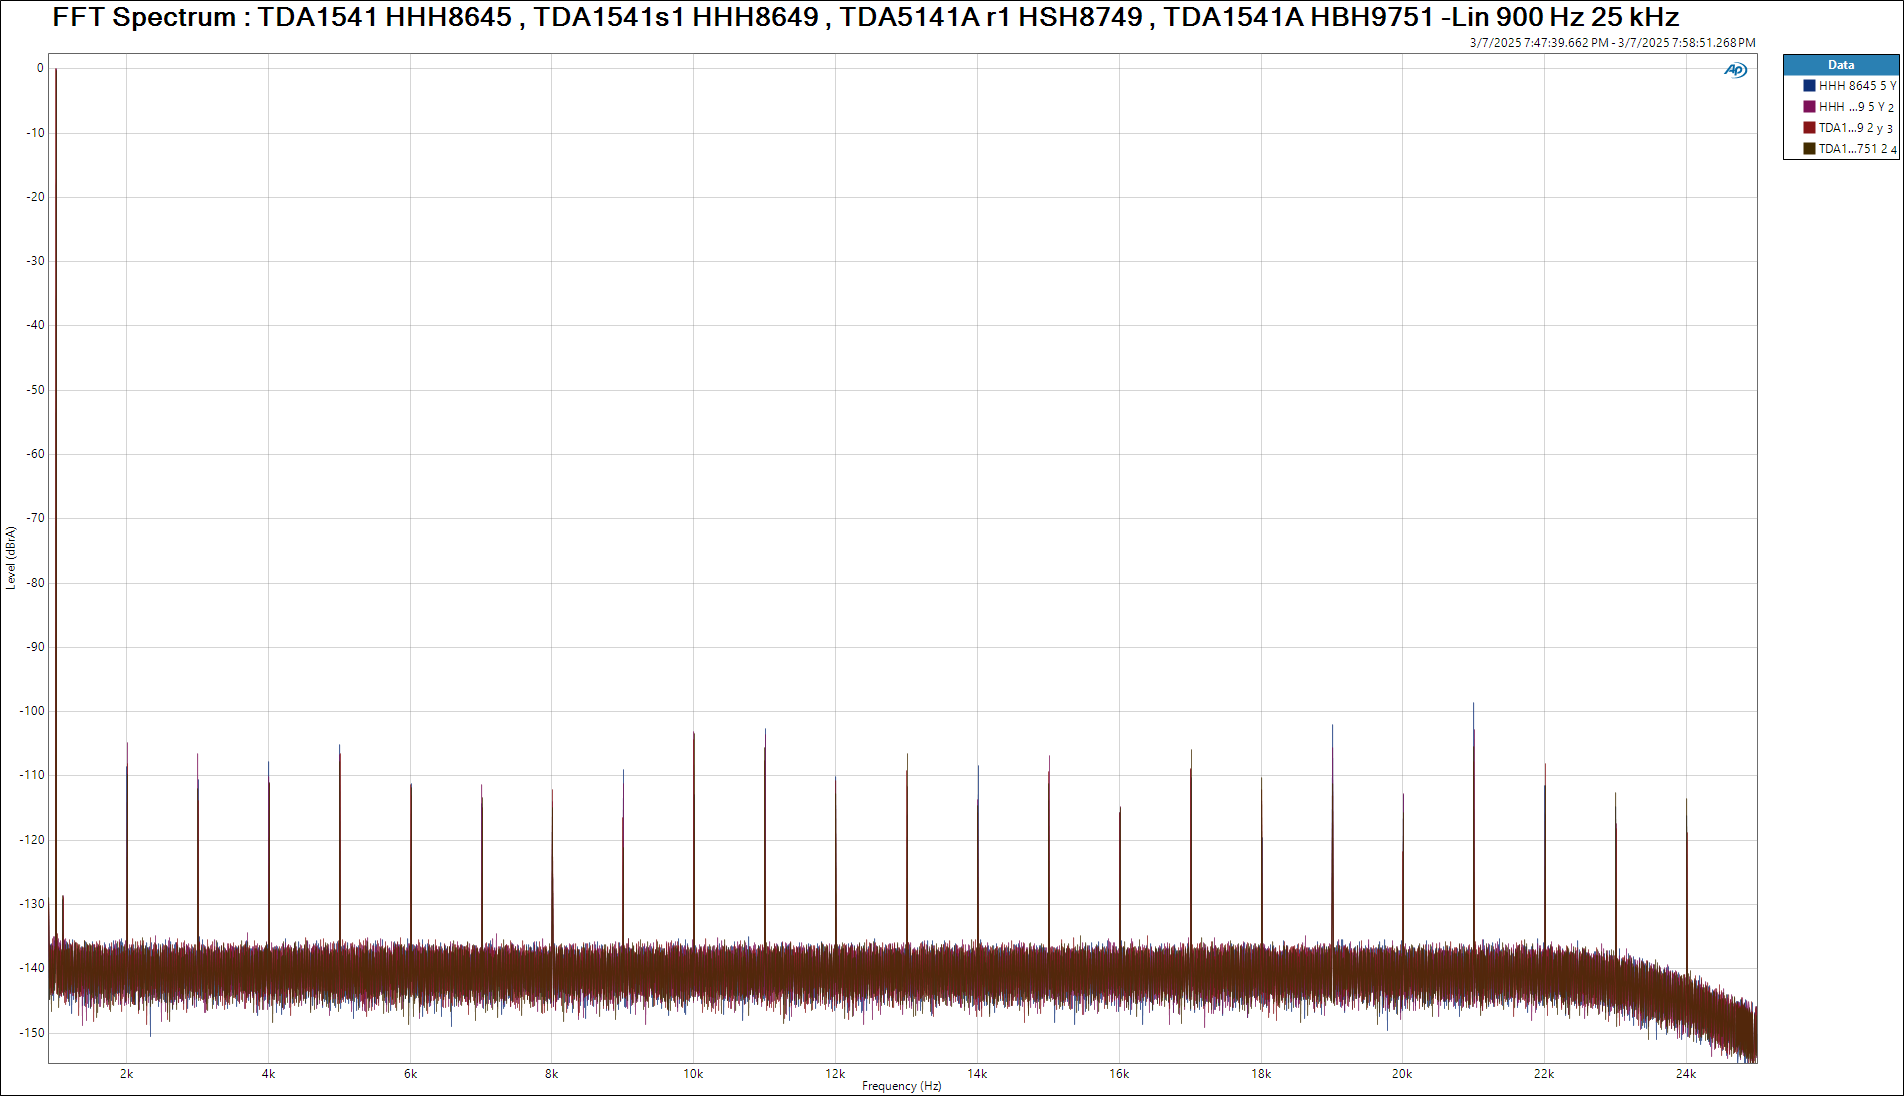Click the harmonic peak at 19 kHz
The height and width of the screenshot is (1096, 1904).
(x=1332, y=728)
